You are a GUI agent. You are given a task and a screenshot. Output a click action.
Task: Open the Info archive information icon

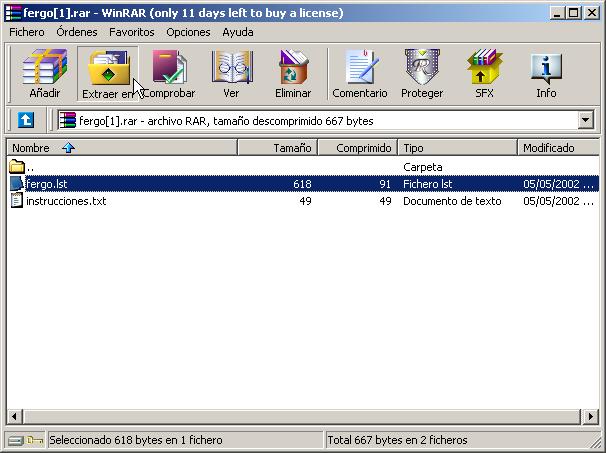tap(546, 74)
